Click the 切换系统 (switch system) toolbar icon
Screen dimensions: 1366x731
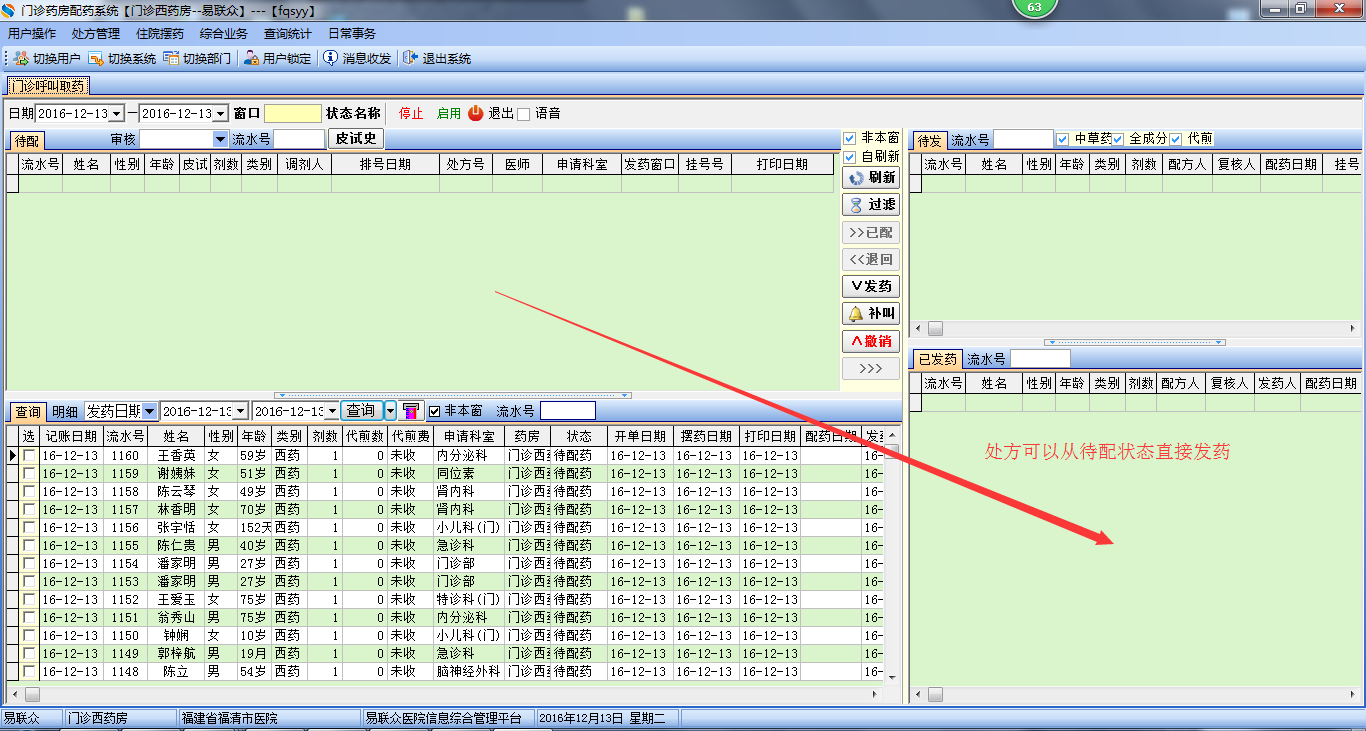click(x=96, y=59)
